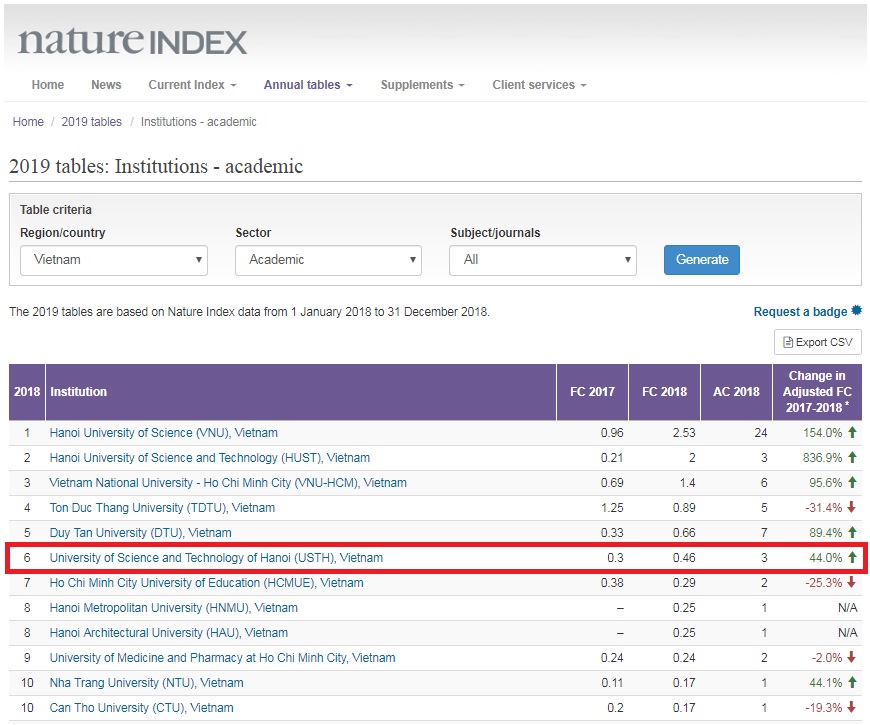Click Change in Adjusted FC column header
Image resolution: width=870 pixels, height=725 pixels.
[x=817, y=392]
